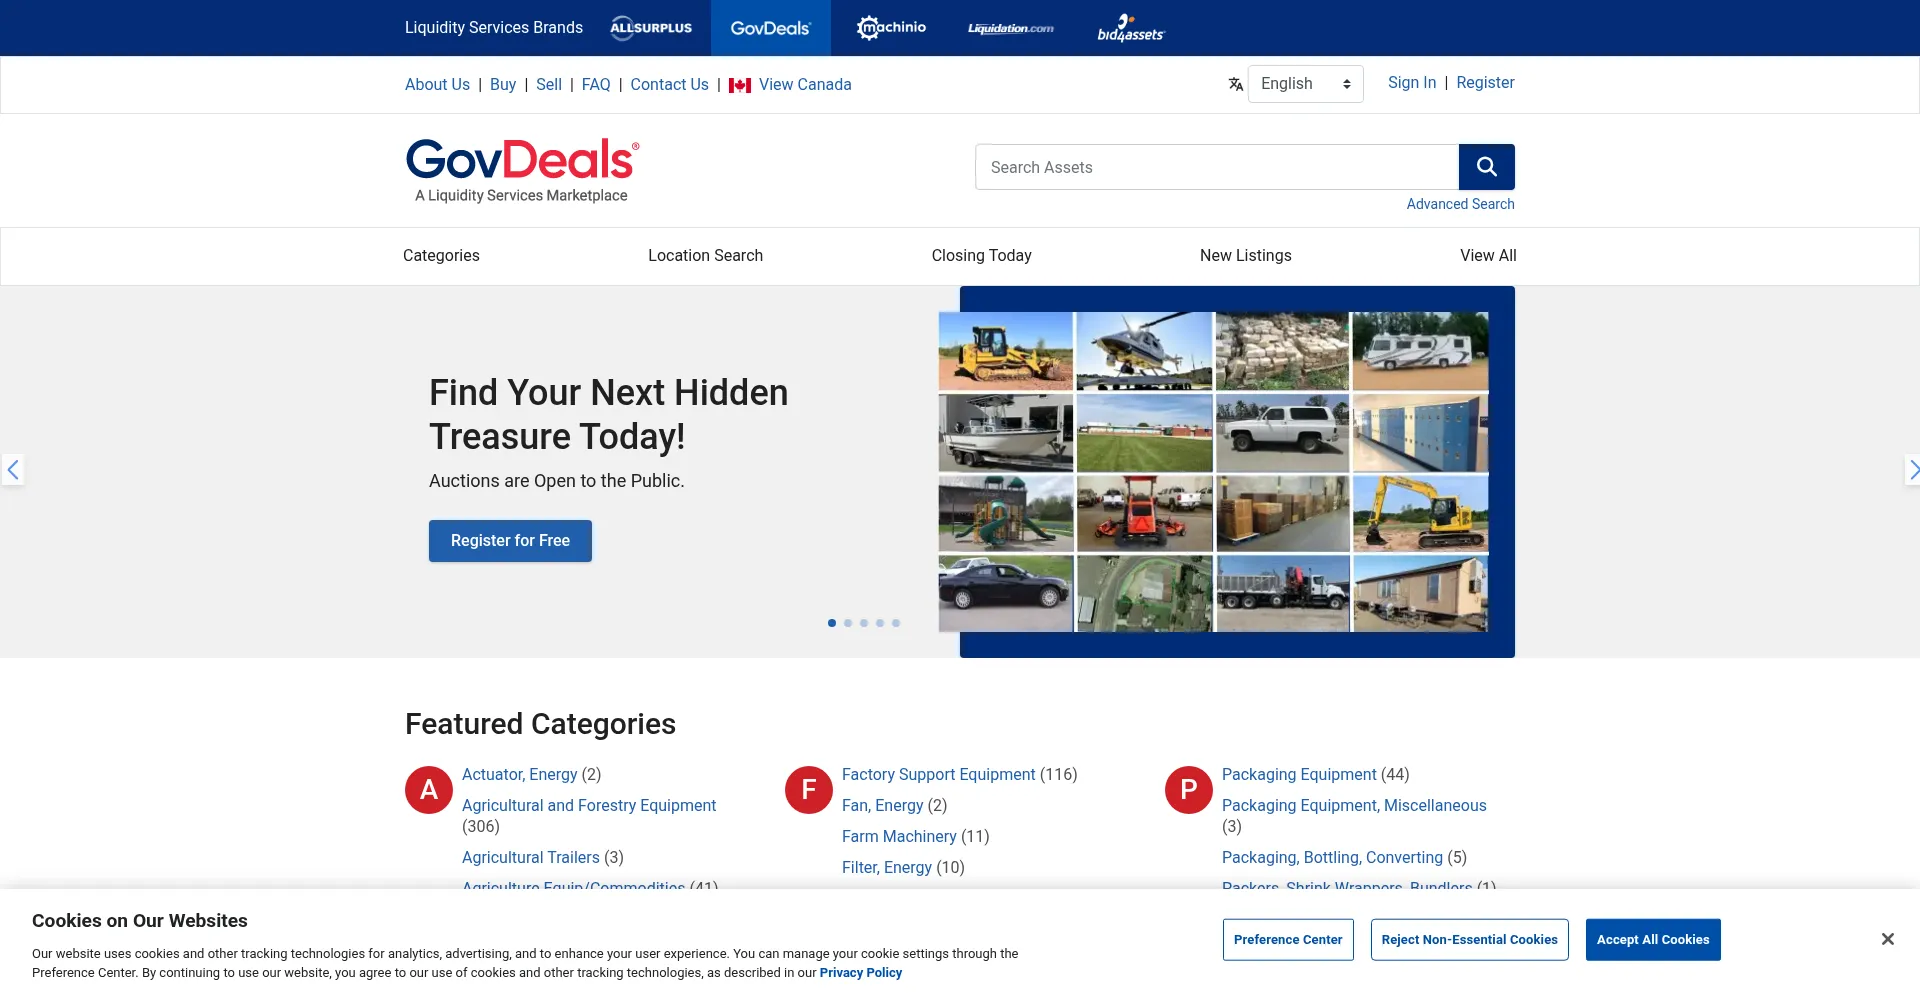Select the GovDeals tab in brands bar
Image resolution: width=1920 pixels, height=993 pixels.
click(770, 28)
